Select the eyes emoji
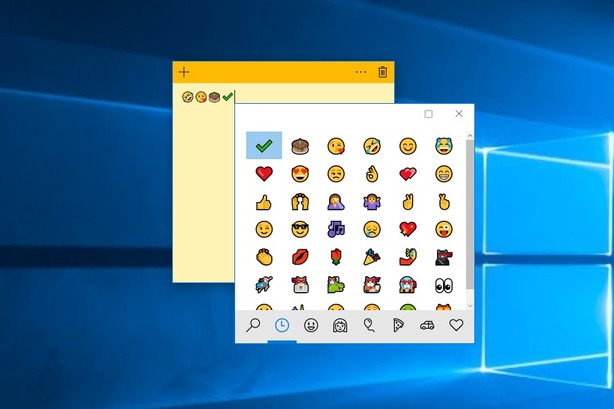 (x=444, y=286)
